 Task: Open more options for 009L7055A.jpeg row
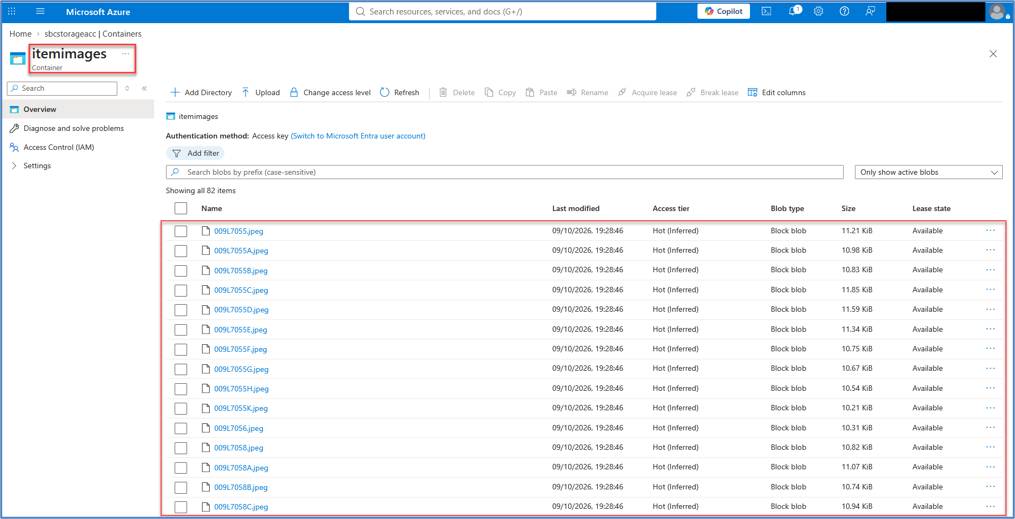[x=990, y=250]
